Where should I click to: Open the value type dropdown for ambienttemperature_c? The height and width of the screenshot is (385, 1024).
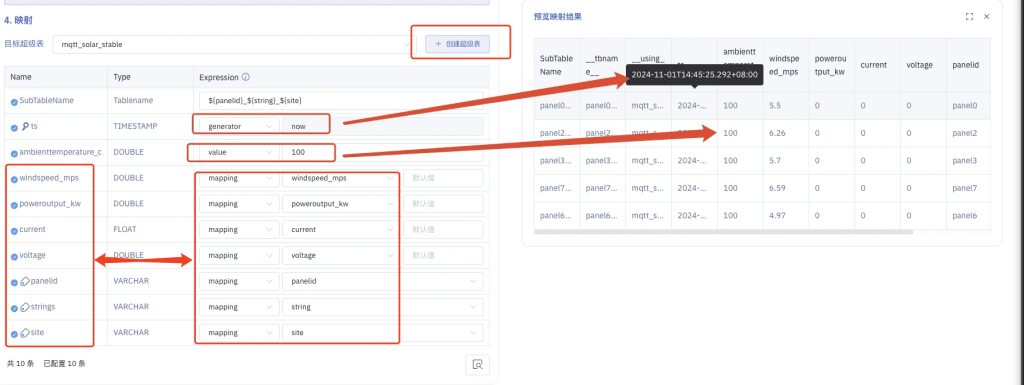click(x=239, y=152)
